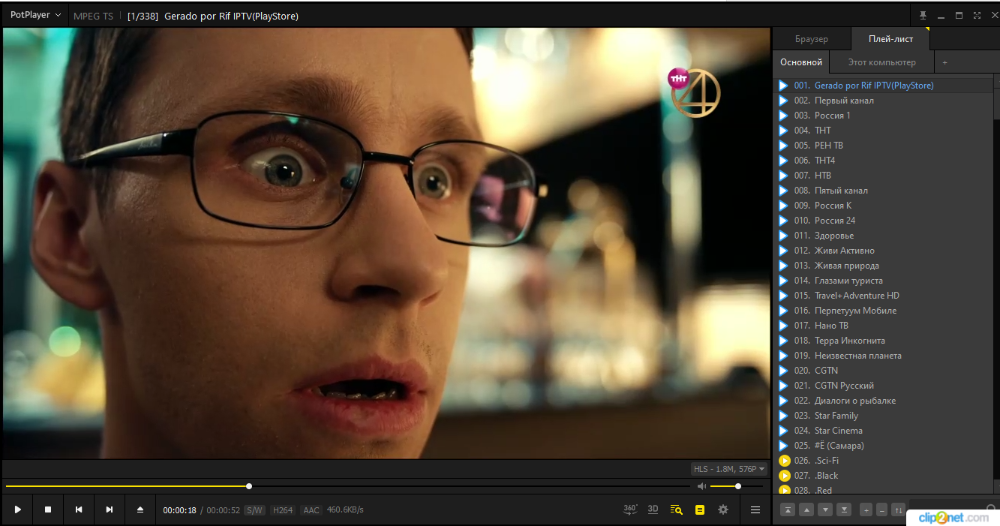The image size is (1000, 526).
Task: Click play icon beside 016. Перпетуум Мобиле
Action: coord(784,310)
